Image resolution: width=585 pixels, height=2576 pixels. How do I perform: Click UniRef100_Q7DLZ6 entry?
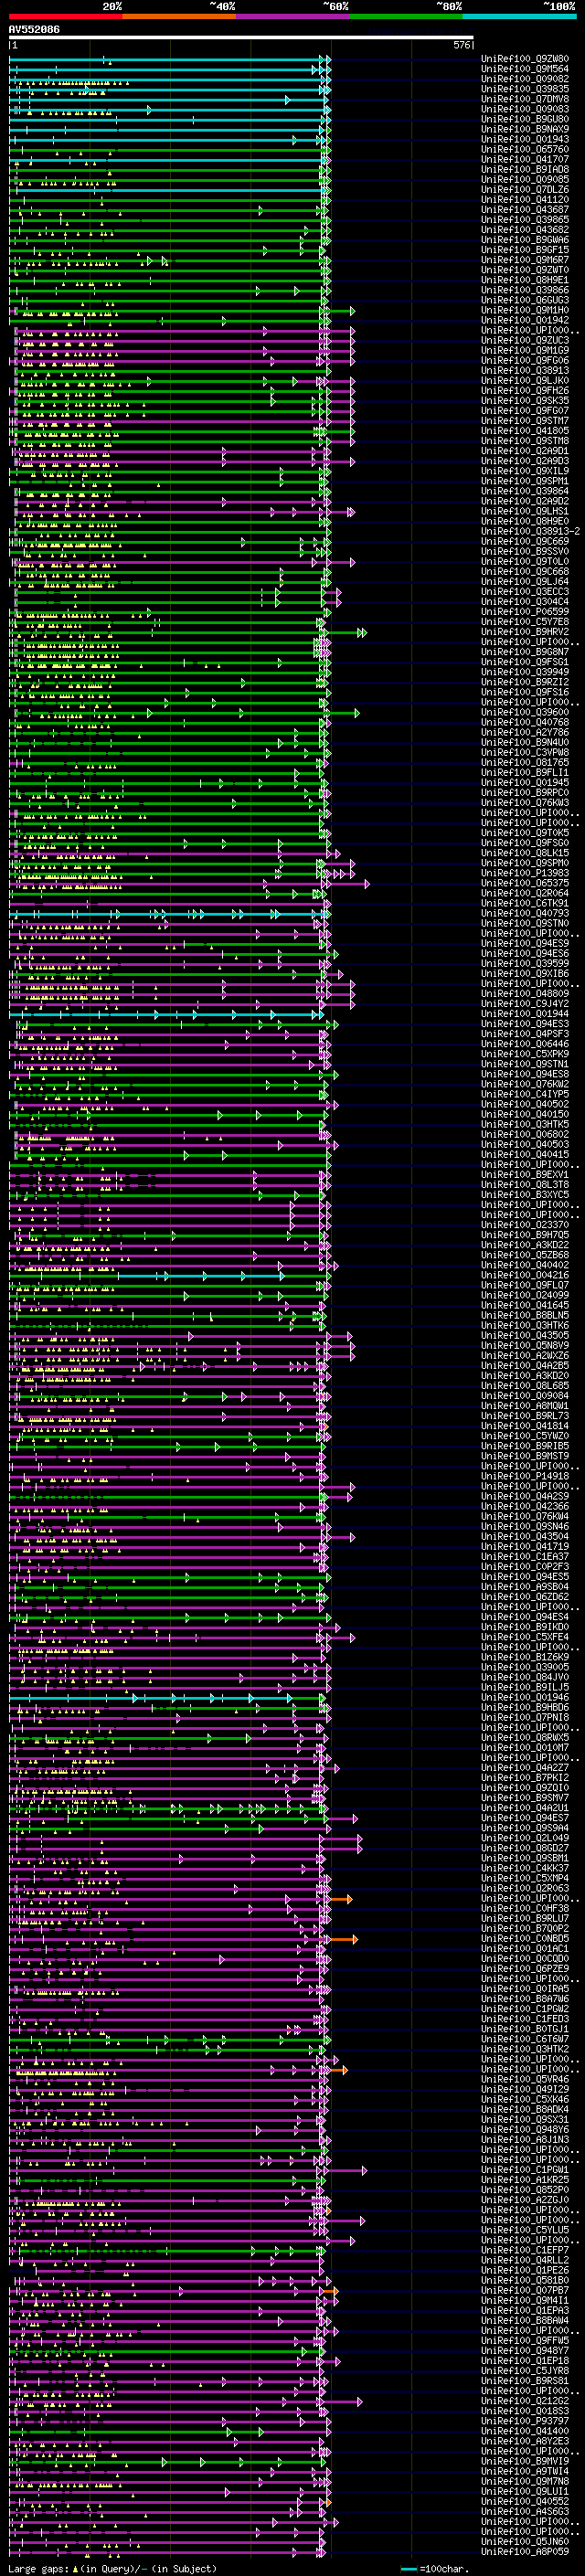[525, 189]
